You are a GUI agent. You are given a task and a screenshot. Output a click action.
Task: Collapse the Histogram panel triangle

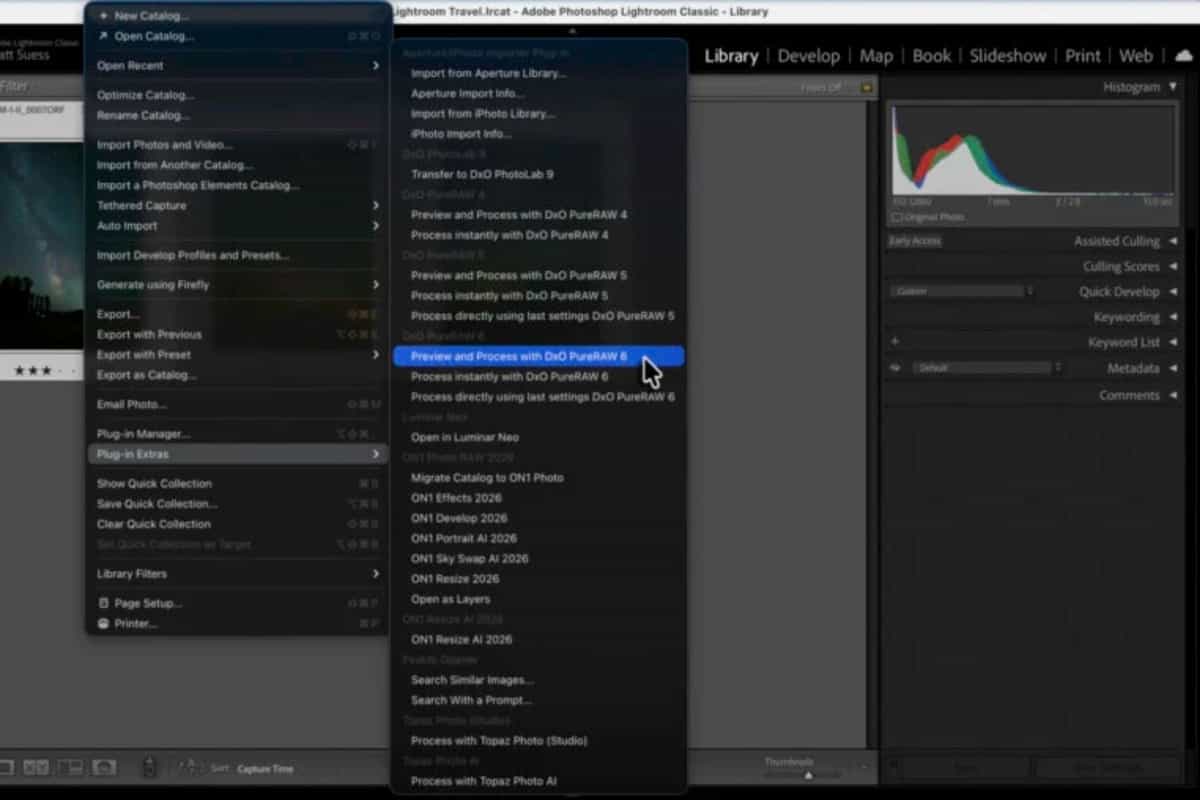coord(1173,87)
